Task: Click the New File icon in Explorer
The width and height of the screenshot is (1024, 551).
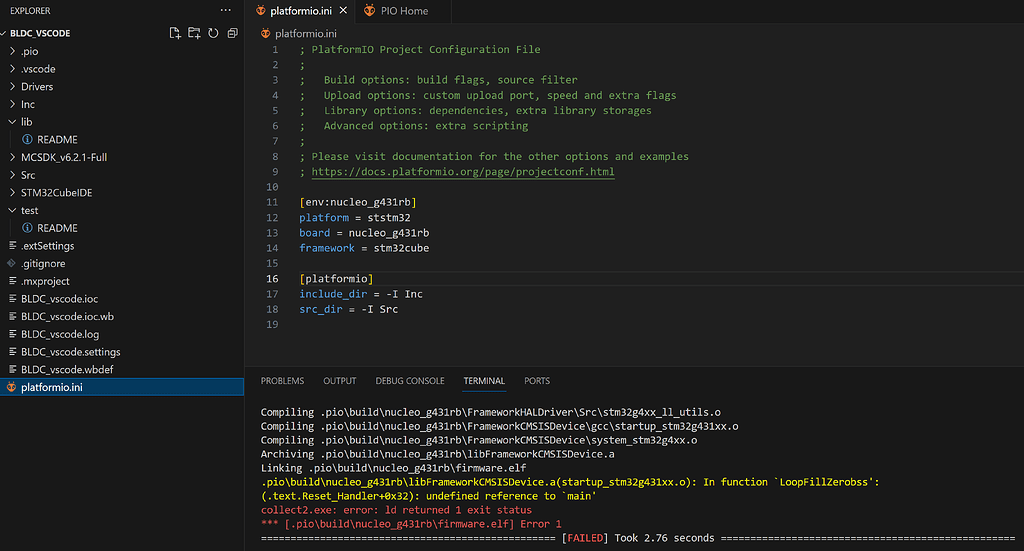Action: click(174, 33)
